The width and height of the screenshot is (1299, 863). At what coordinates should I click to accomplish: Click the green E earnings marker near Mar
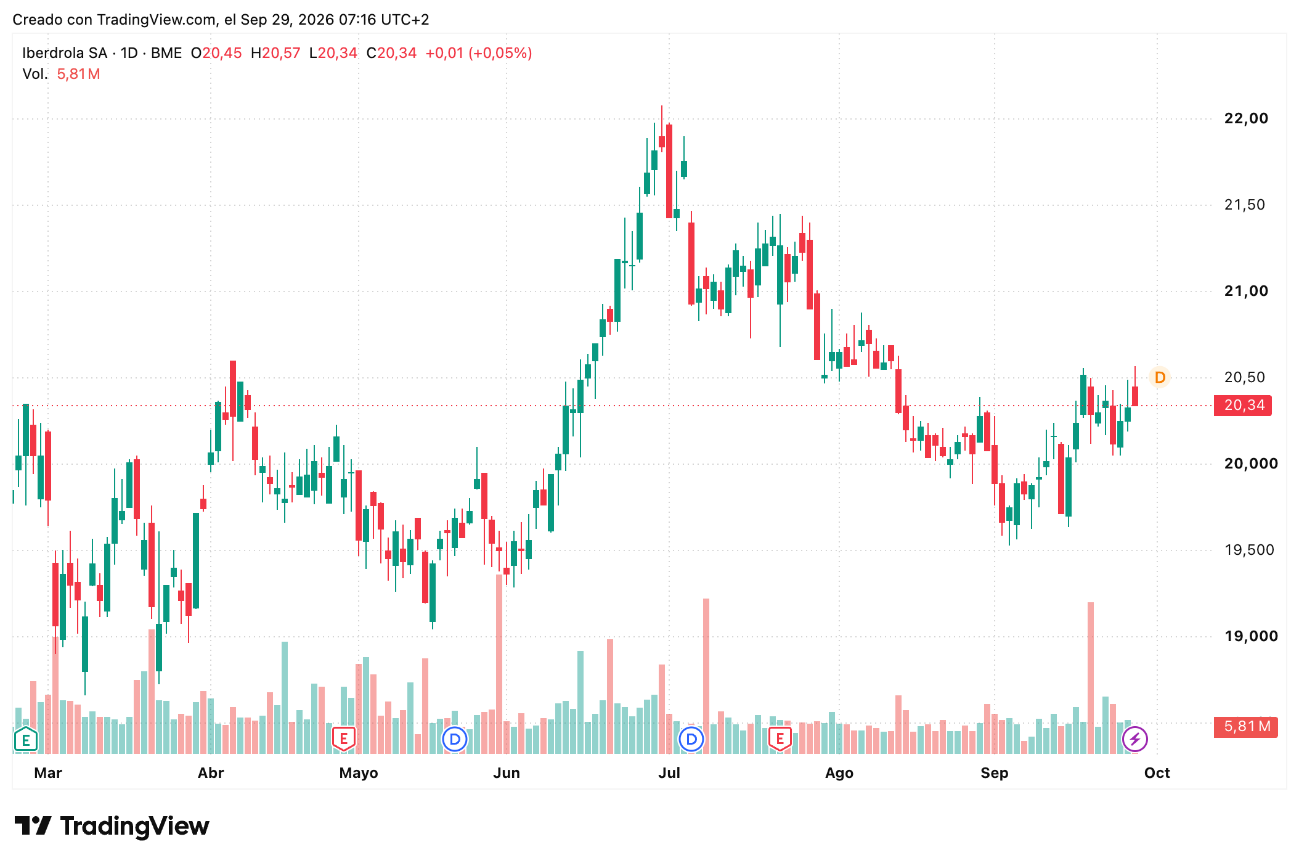click(25, 739)
